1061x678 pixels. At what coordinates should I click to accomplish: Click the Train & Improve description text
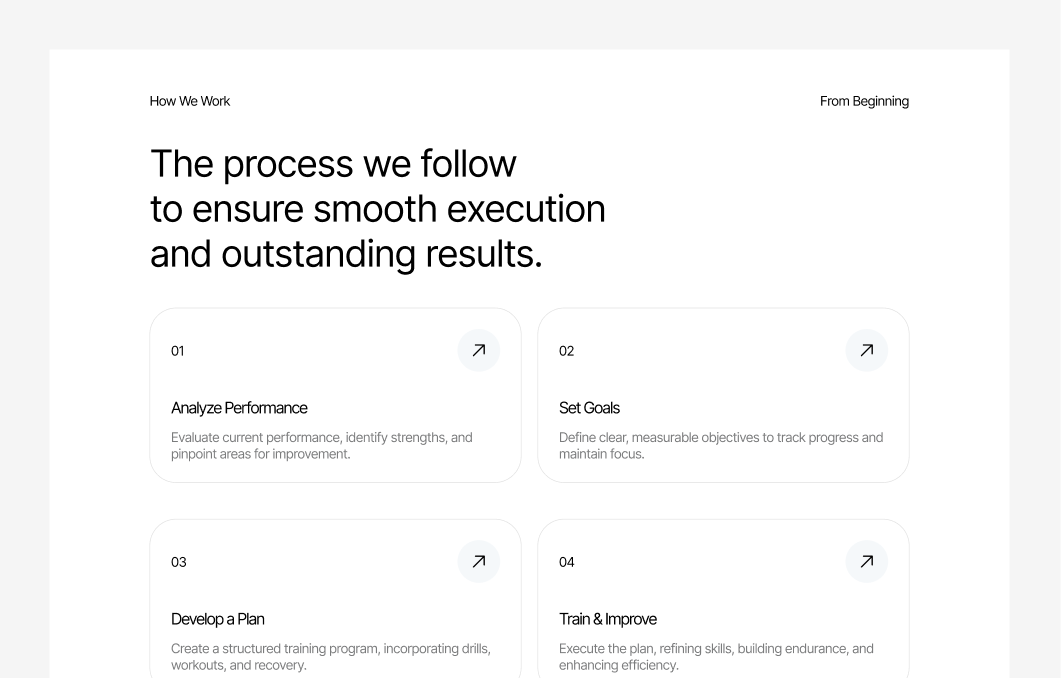(x=716, y=657)
